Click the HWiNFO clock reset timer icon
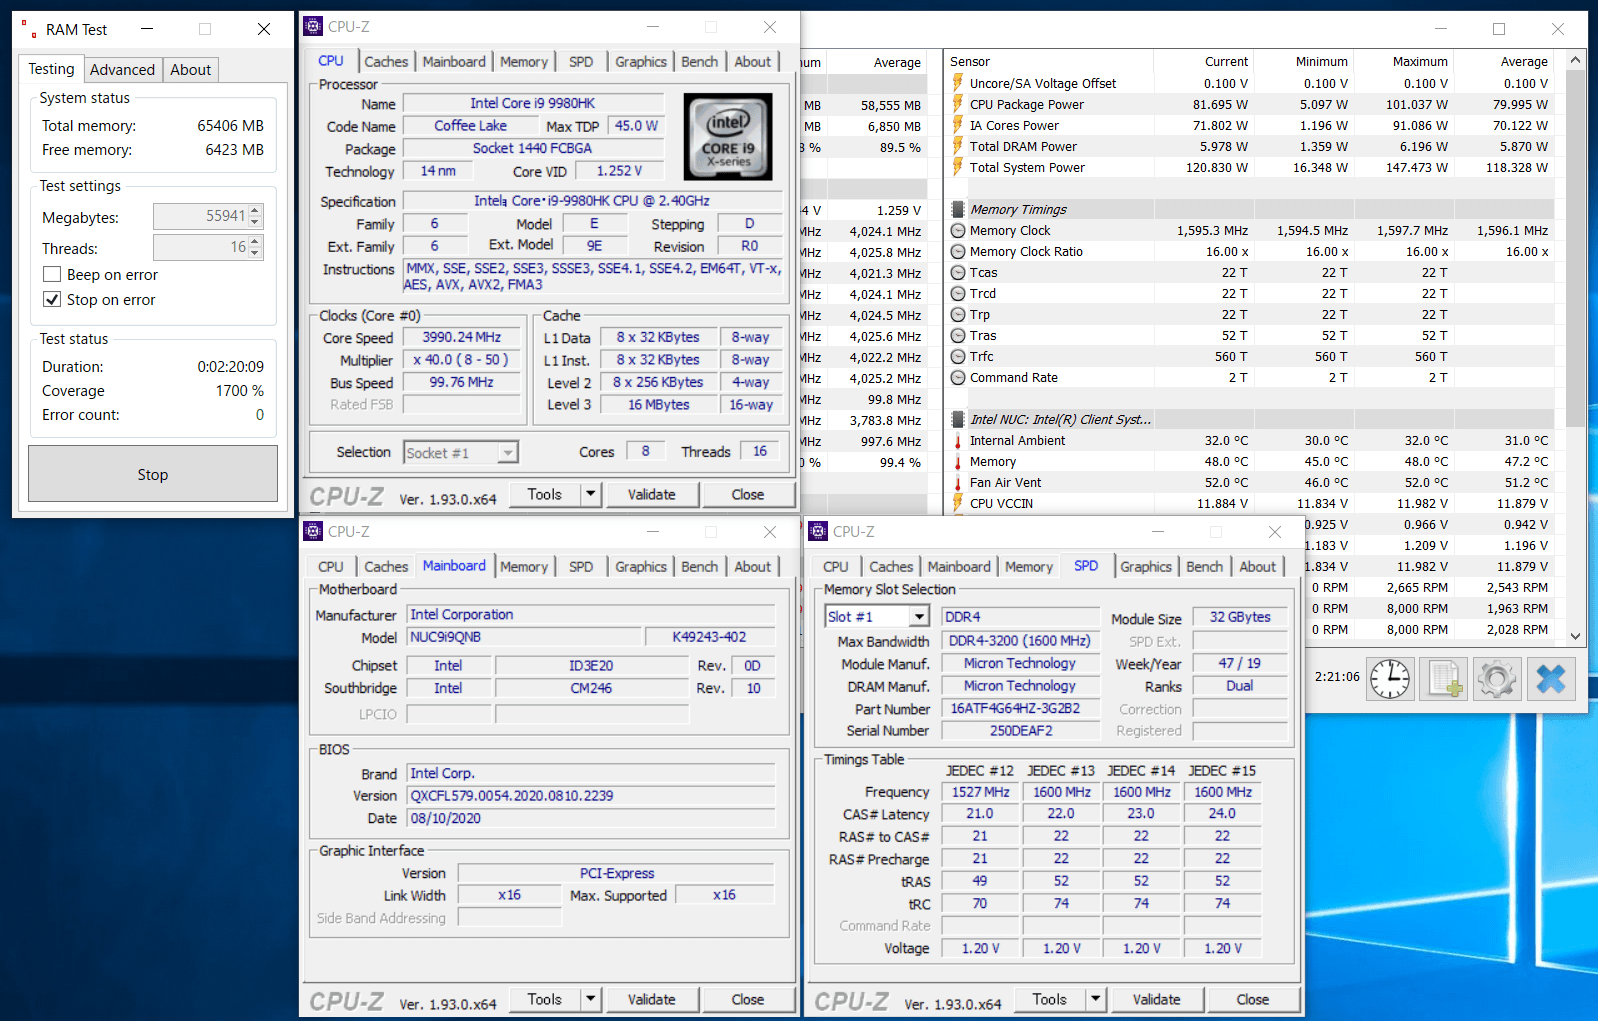Viewport: 1598px width, 1021px height. click(1390, 679)
